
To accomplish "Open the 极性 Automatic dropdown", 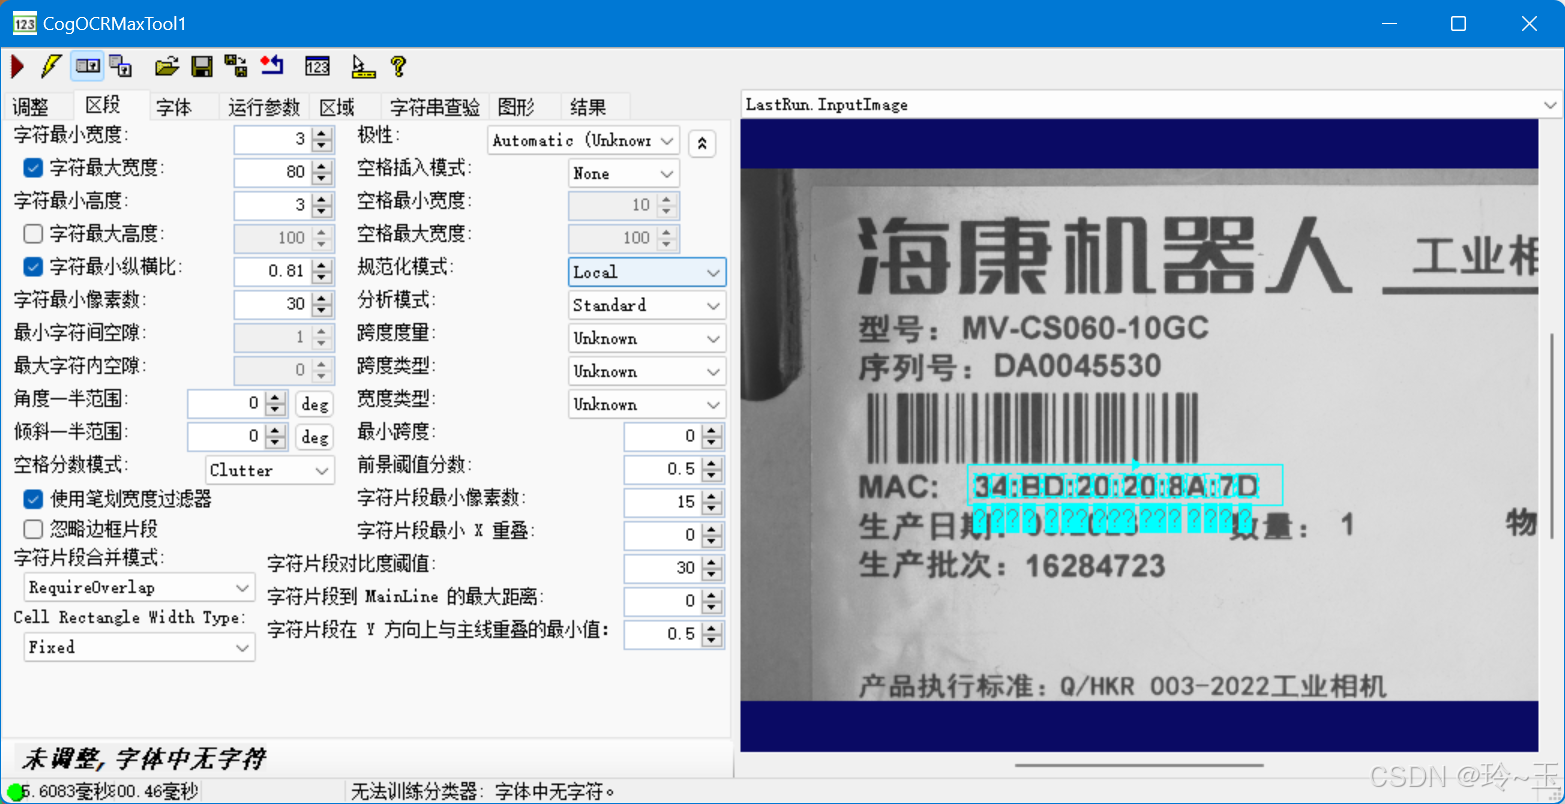I will [584, 141].
